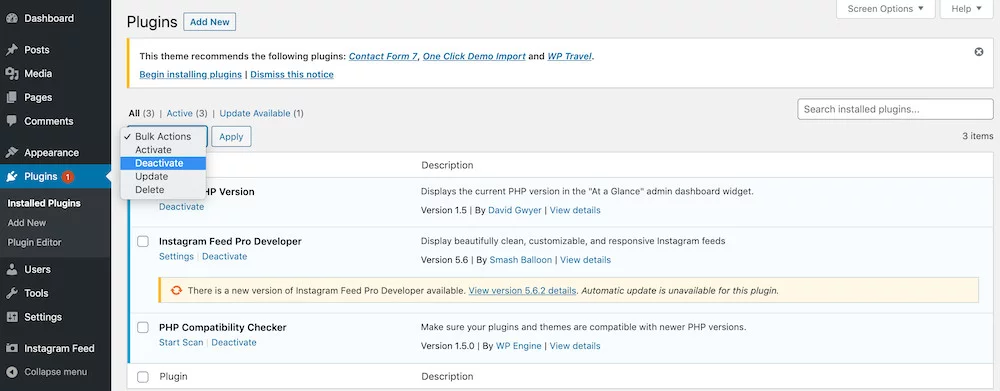This screenshot has height=391, width=1000.
Task: Click the Plugins plug icon
Action: pos(11,177)
